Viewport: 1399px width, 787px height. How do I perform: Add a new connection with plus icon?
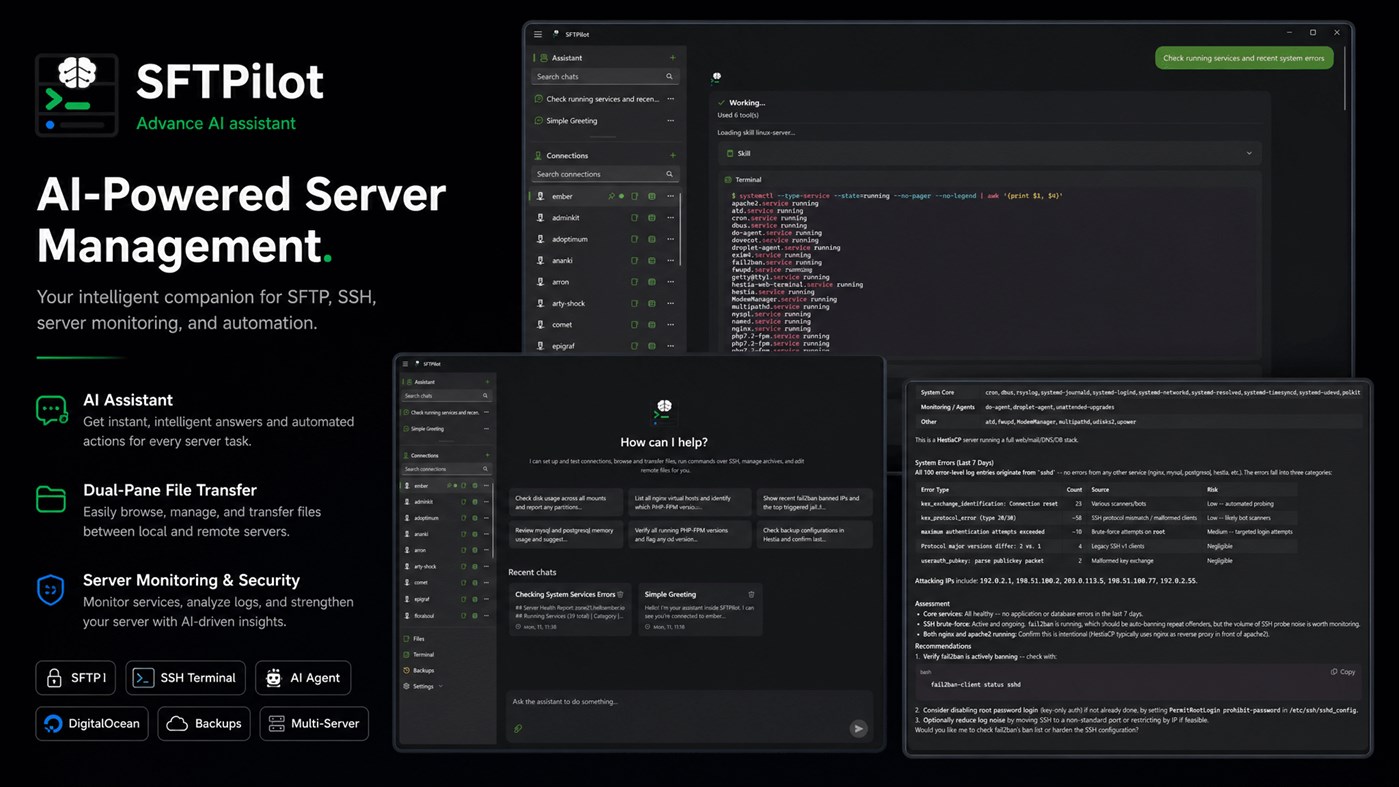(x=672, y=156)
